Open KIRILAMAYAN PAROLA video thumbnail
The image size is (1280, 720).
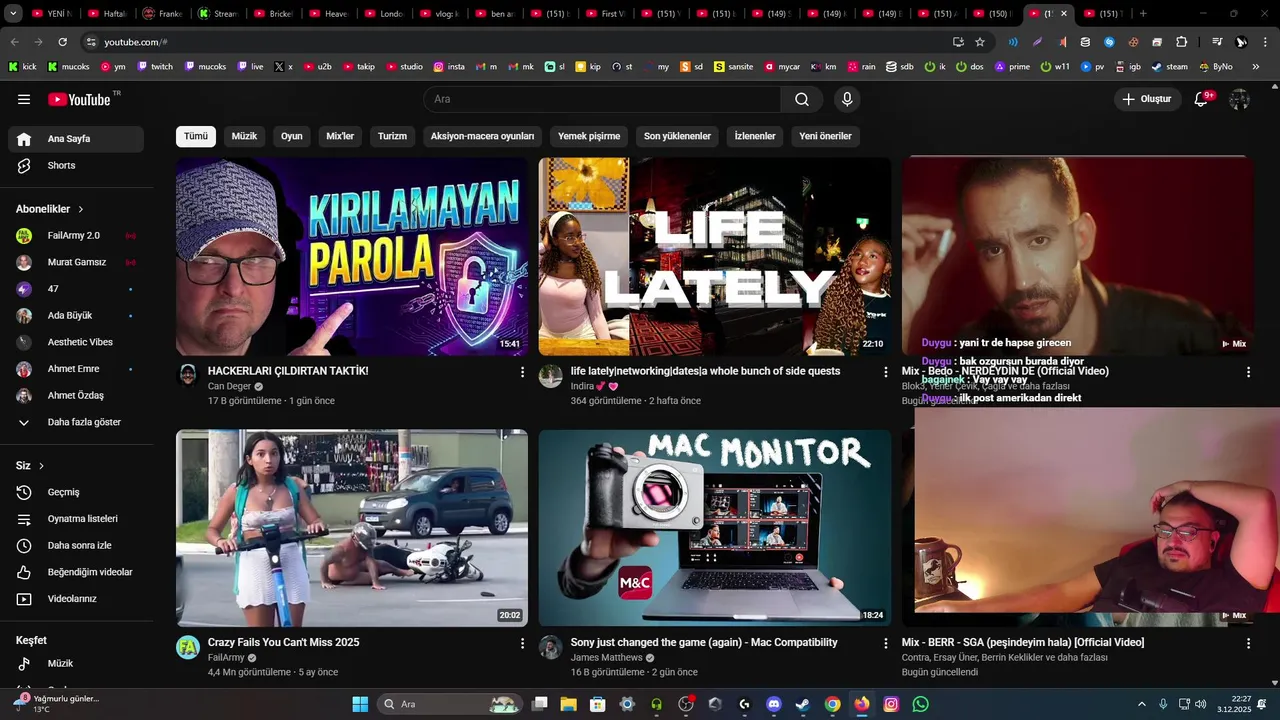coord(352,256)
